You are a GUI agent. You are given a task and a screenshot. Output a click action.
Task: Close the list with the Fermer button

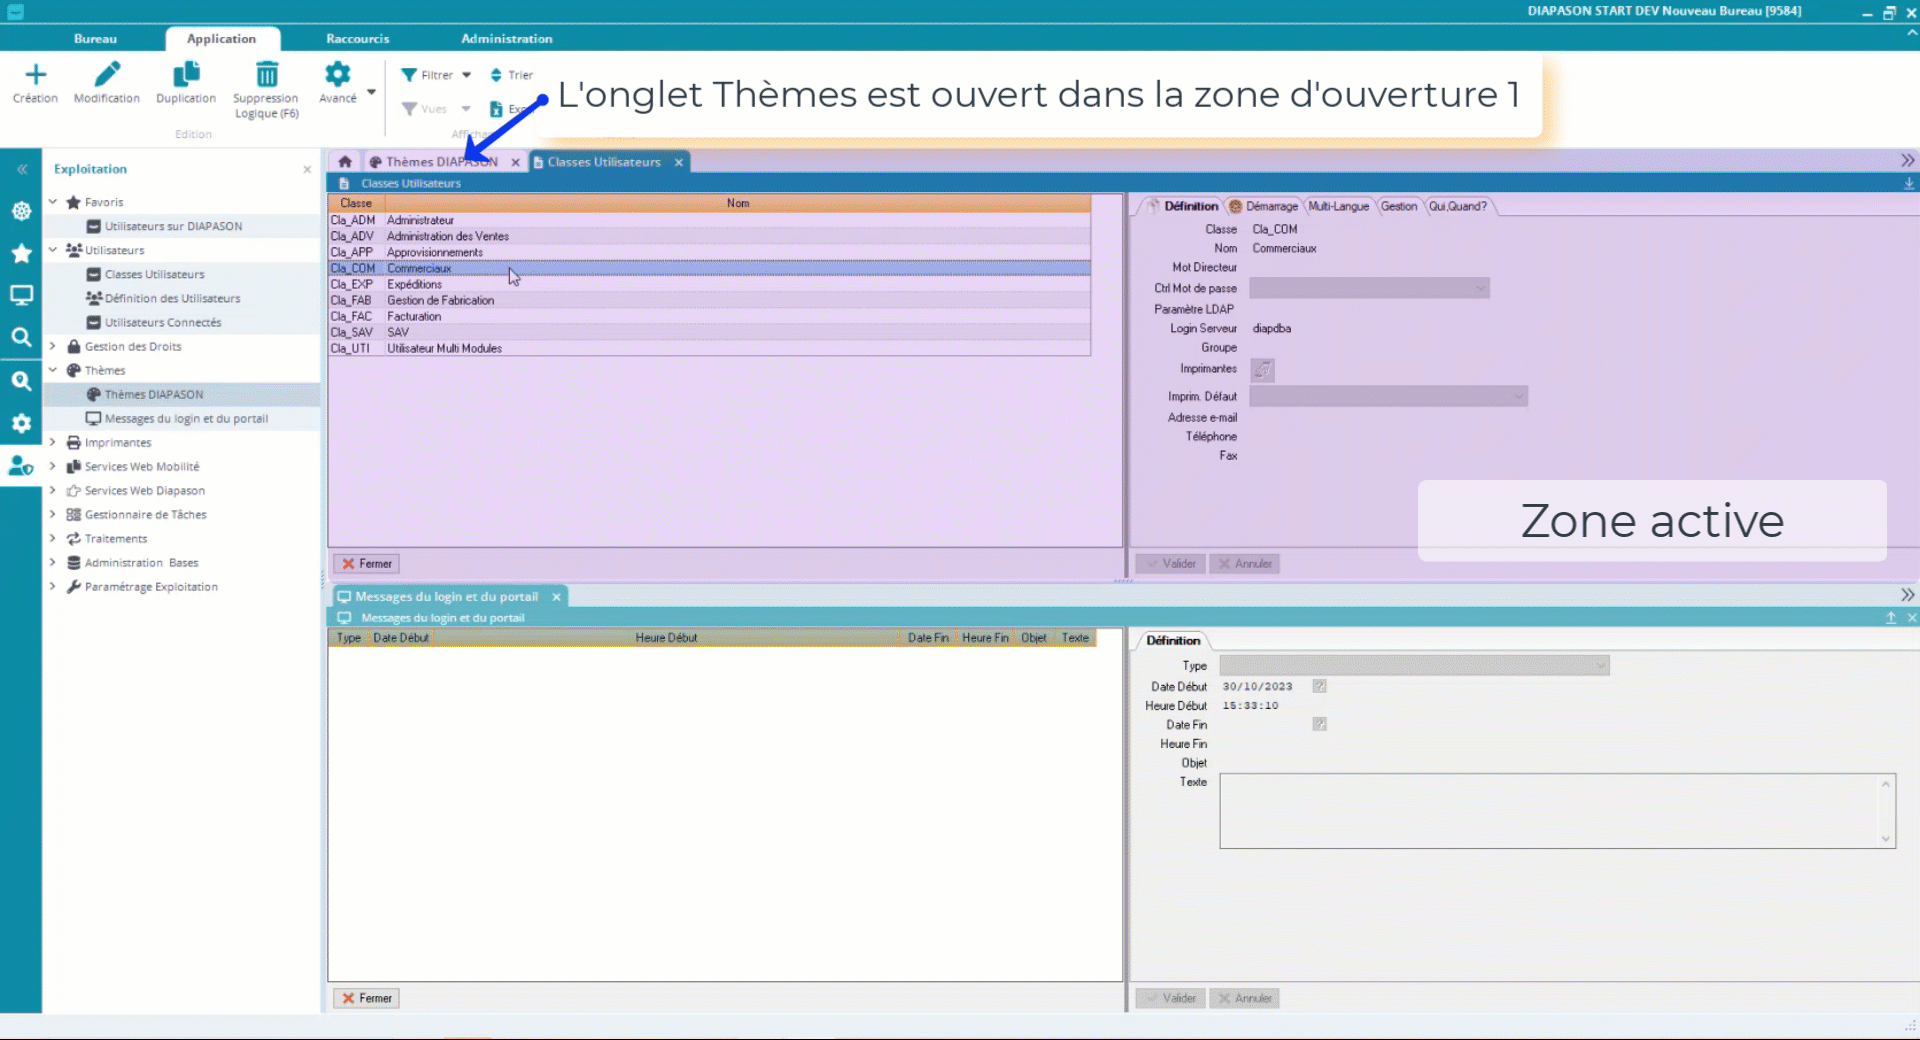tap(366, 563)
